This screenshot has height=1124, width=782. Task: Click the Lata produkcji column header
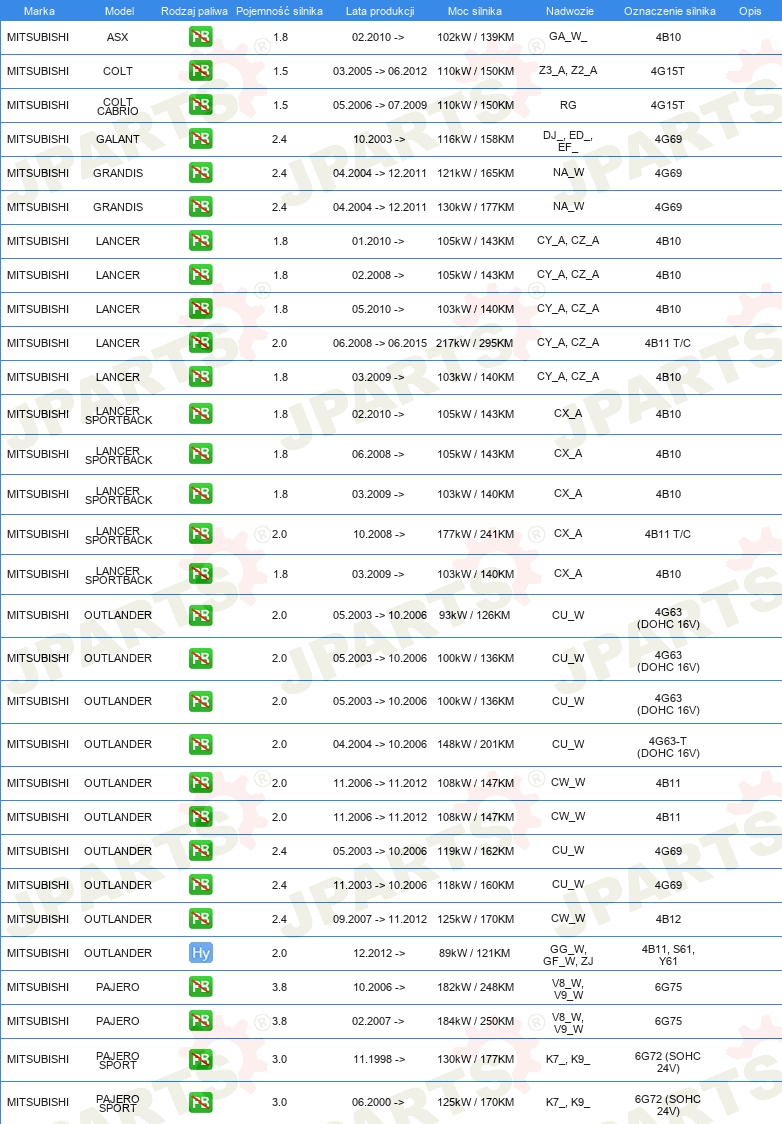380,11
